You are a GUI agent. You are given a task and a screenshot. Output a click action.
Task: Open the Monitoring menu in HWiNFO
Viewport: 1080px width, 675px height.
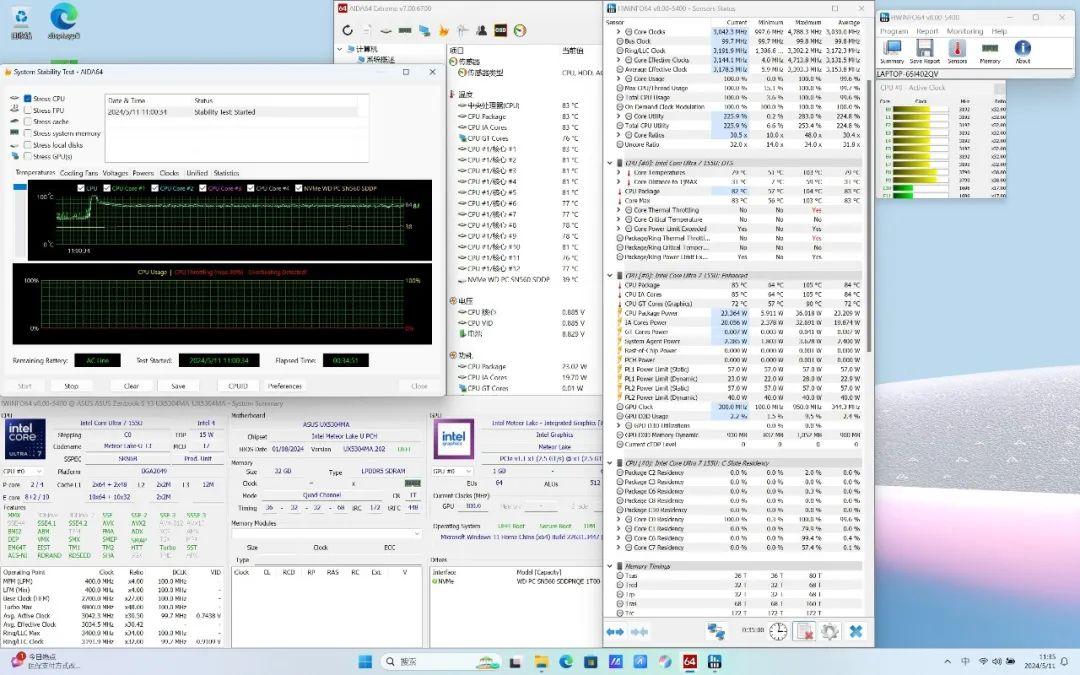click(x=964, y=31)
